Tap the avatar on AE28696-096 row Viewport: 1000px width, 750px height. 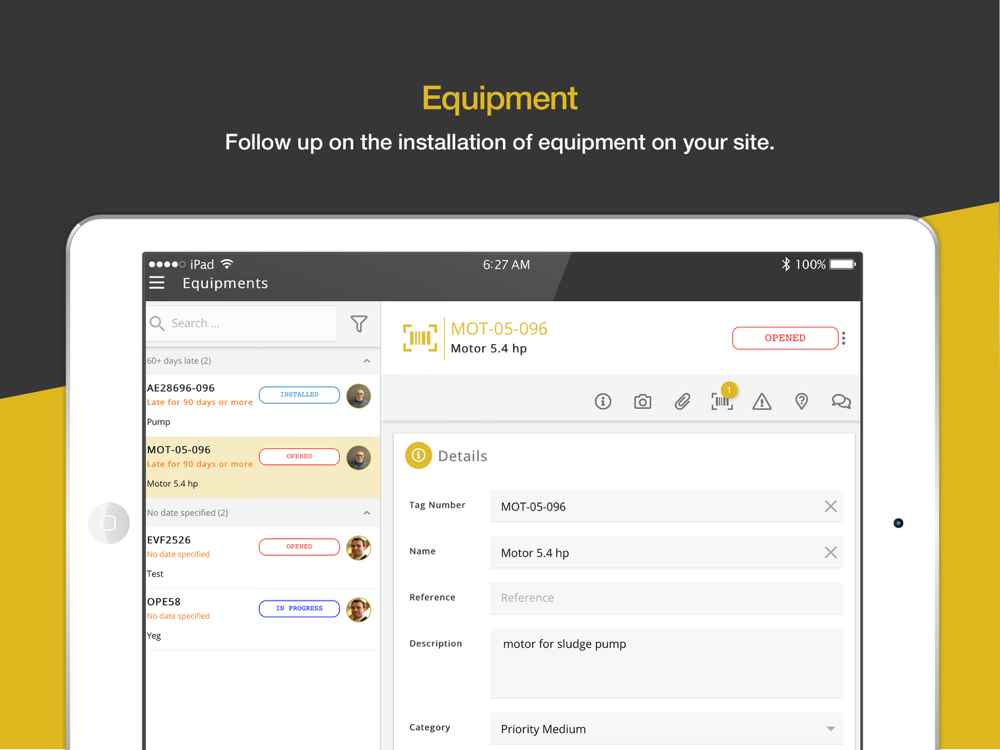pos(358,396)
